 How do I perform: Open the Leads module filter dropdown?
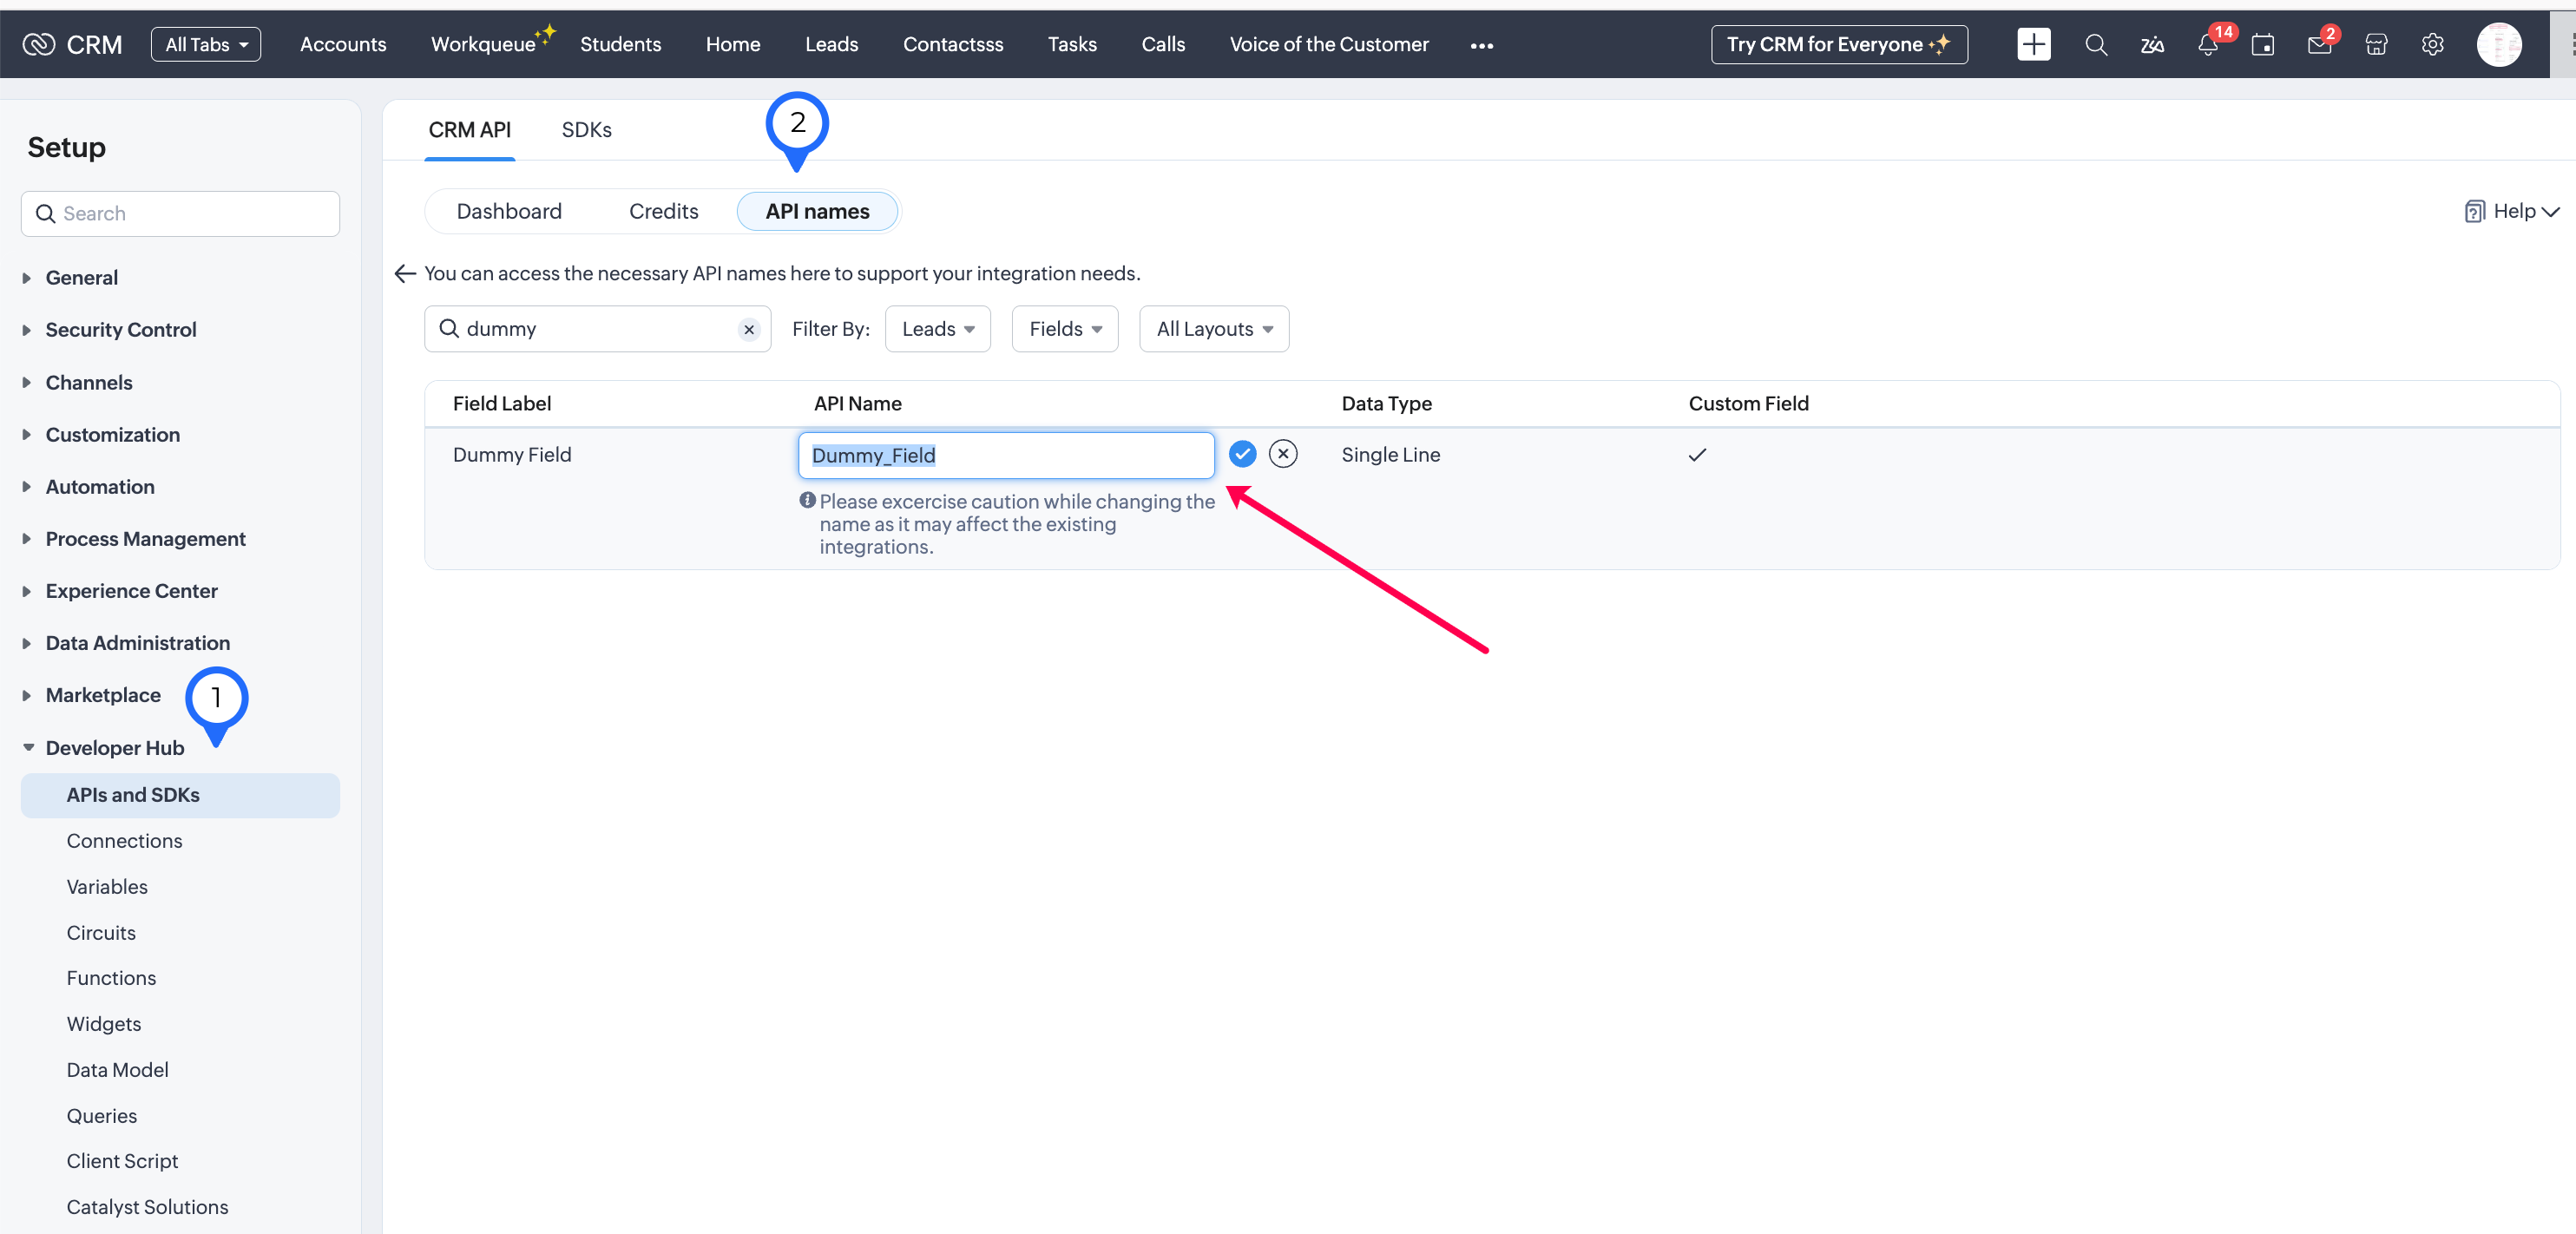point(937,329)
